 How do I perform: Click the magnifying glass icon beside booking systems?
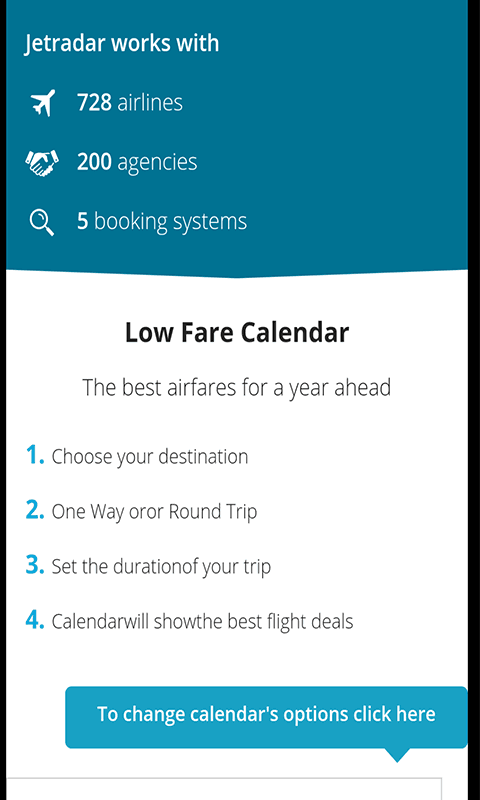[x=42, y=223]
